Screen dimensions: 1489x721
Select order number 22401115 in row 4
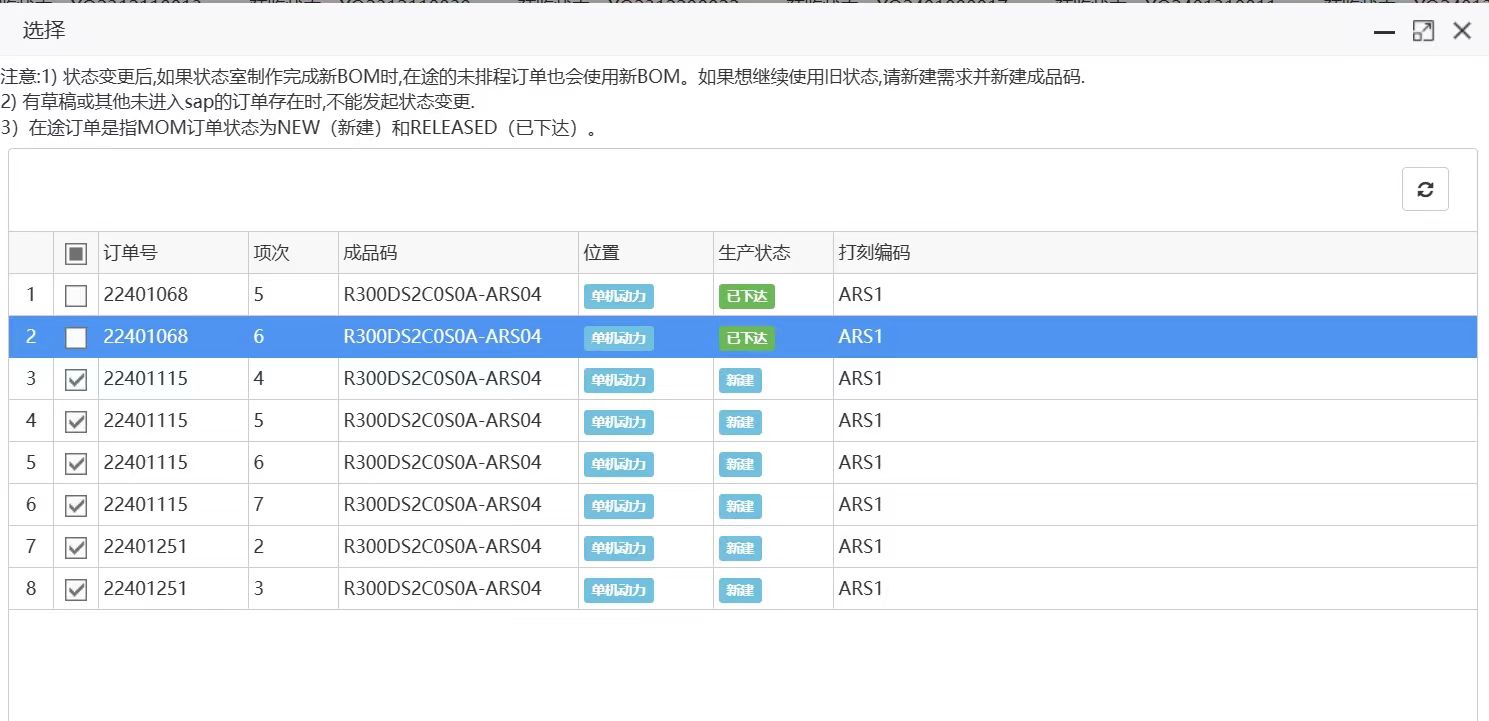[145, 421]
